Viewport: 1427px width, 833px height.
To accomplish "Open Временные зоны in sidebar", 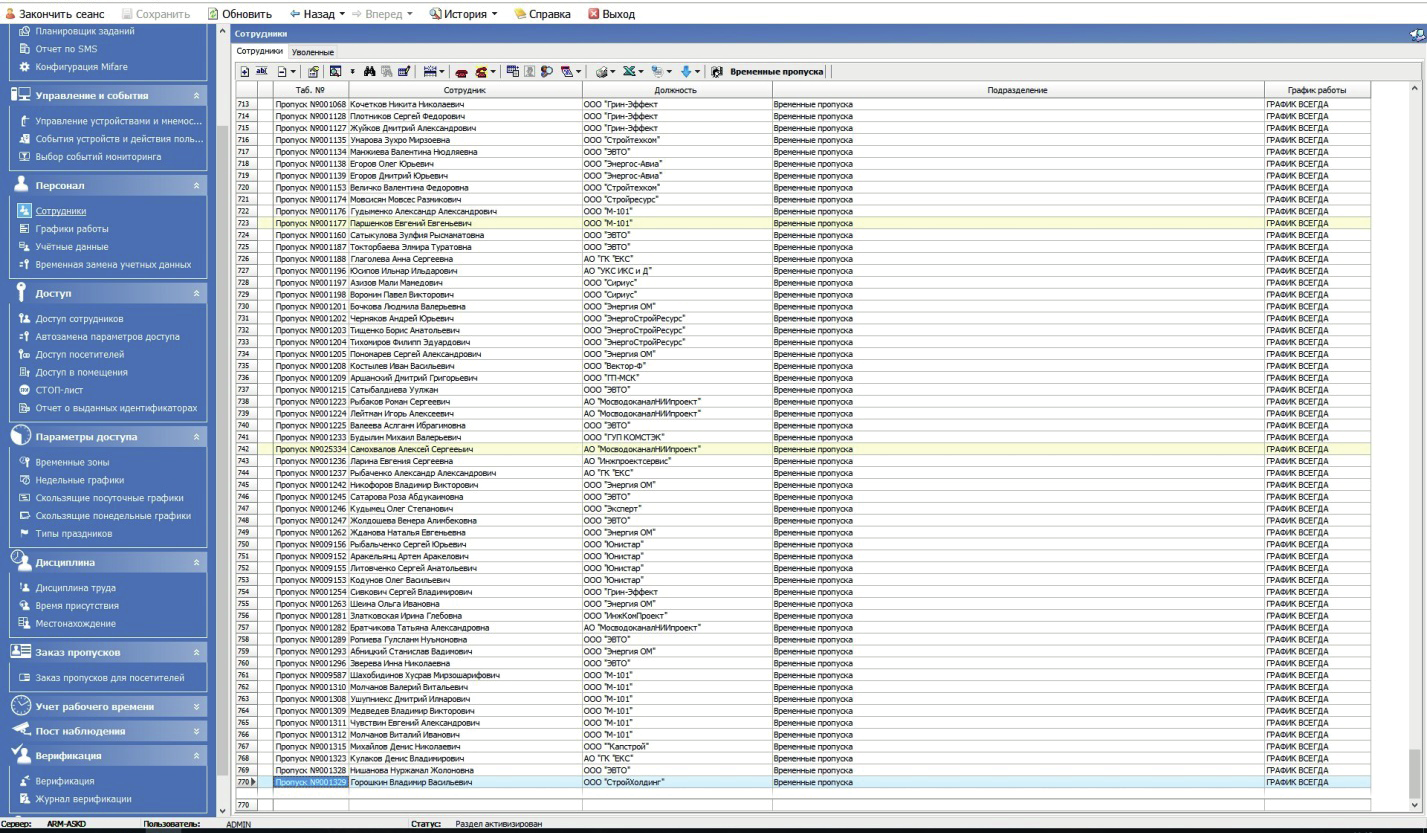I will click(73, 462).
